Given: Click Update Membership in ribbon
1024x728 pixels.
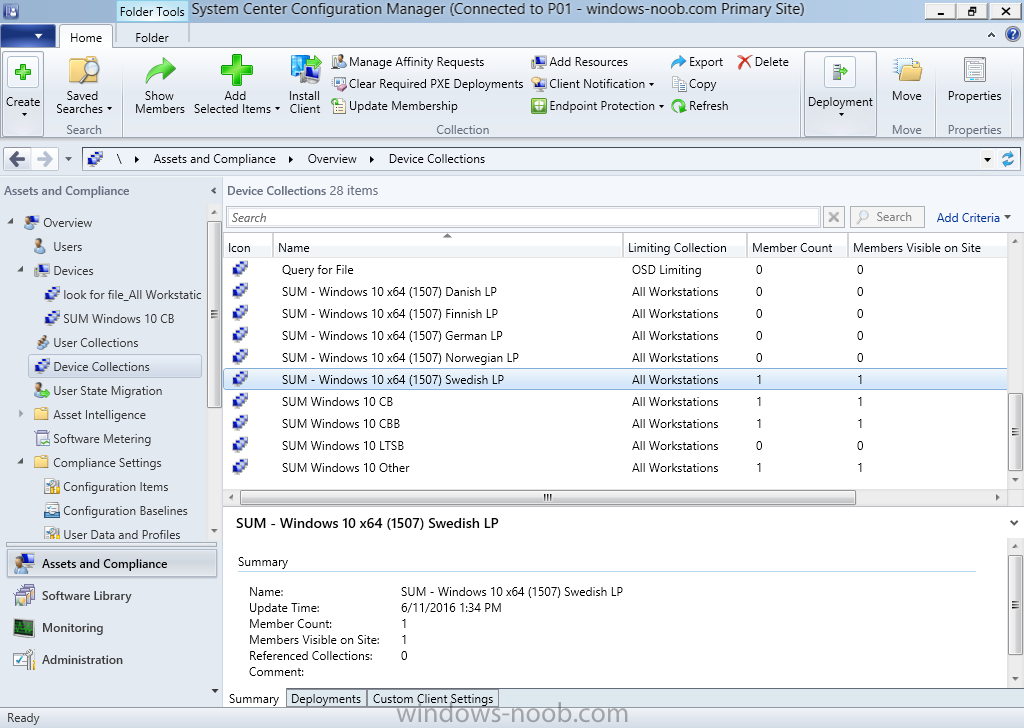Looking at the screenshot, I should pyautogui.click(x=394, y=106).
